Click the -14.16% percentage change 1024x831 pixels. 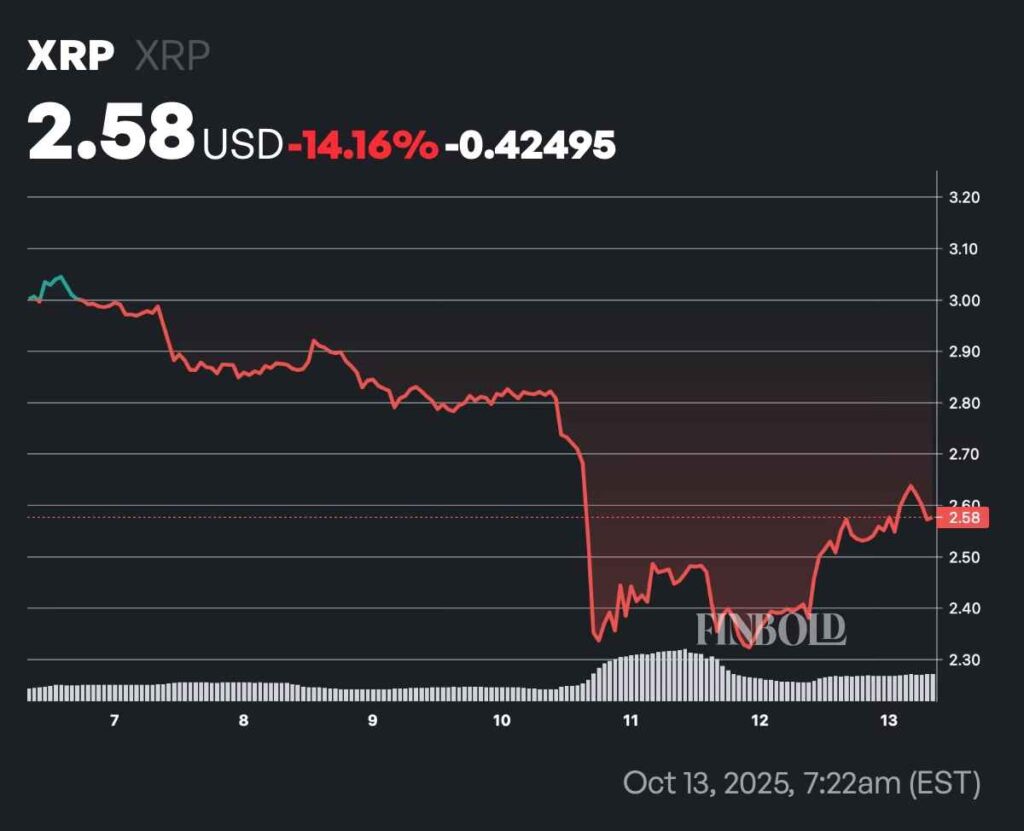[x=363, y=146]
